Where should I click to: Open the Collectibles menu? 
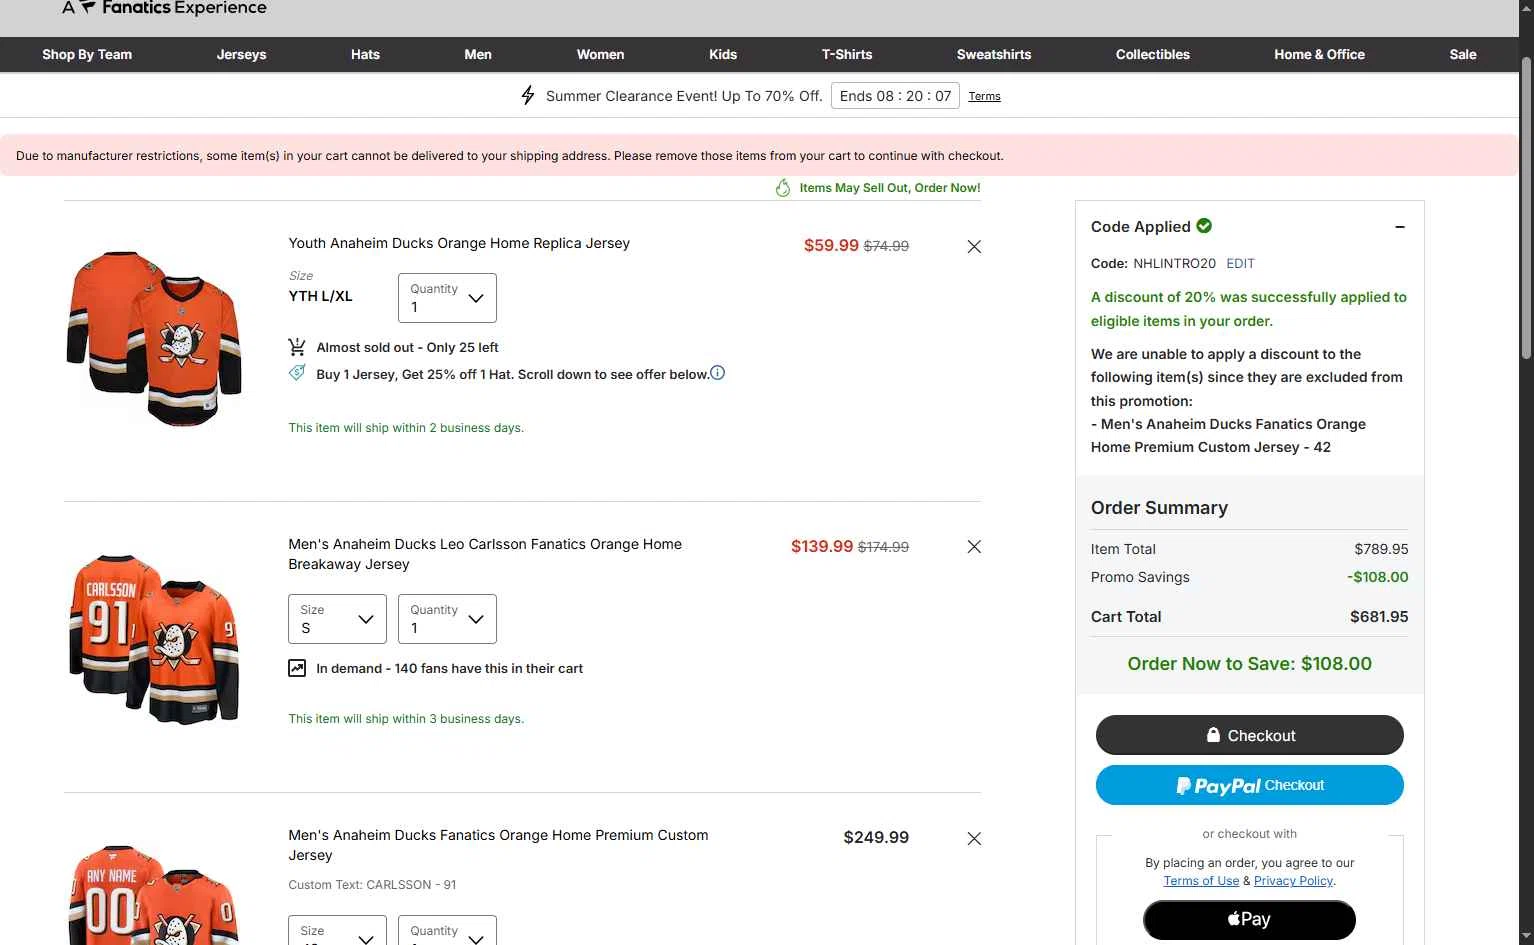[x=1153, y=55]
